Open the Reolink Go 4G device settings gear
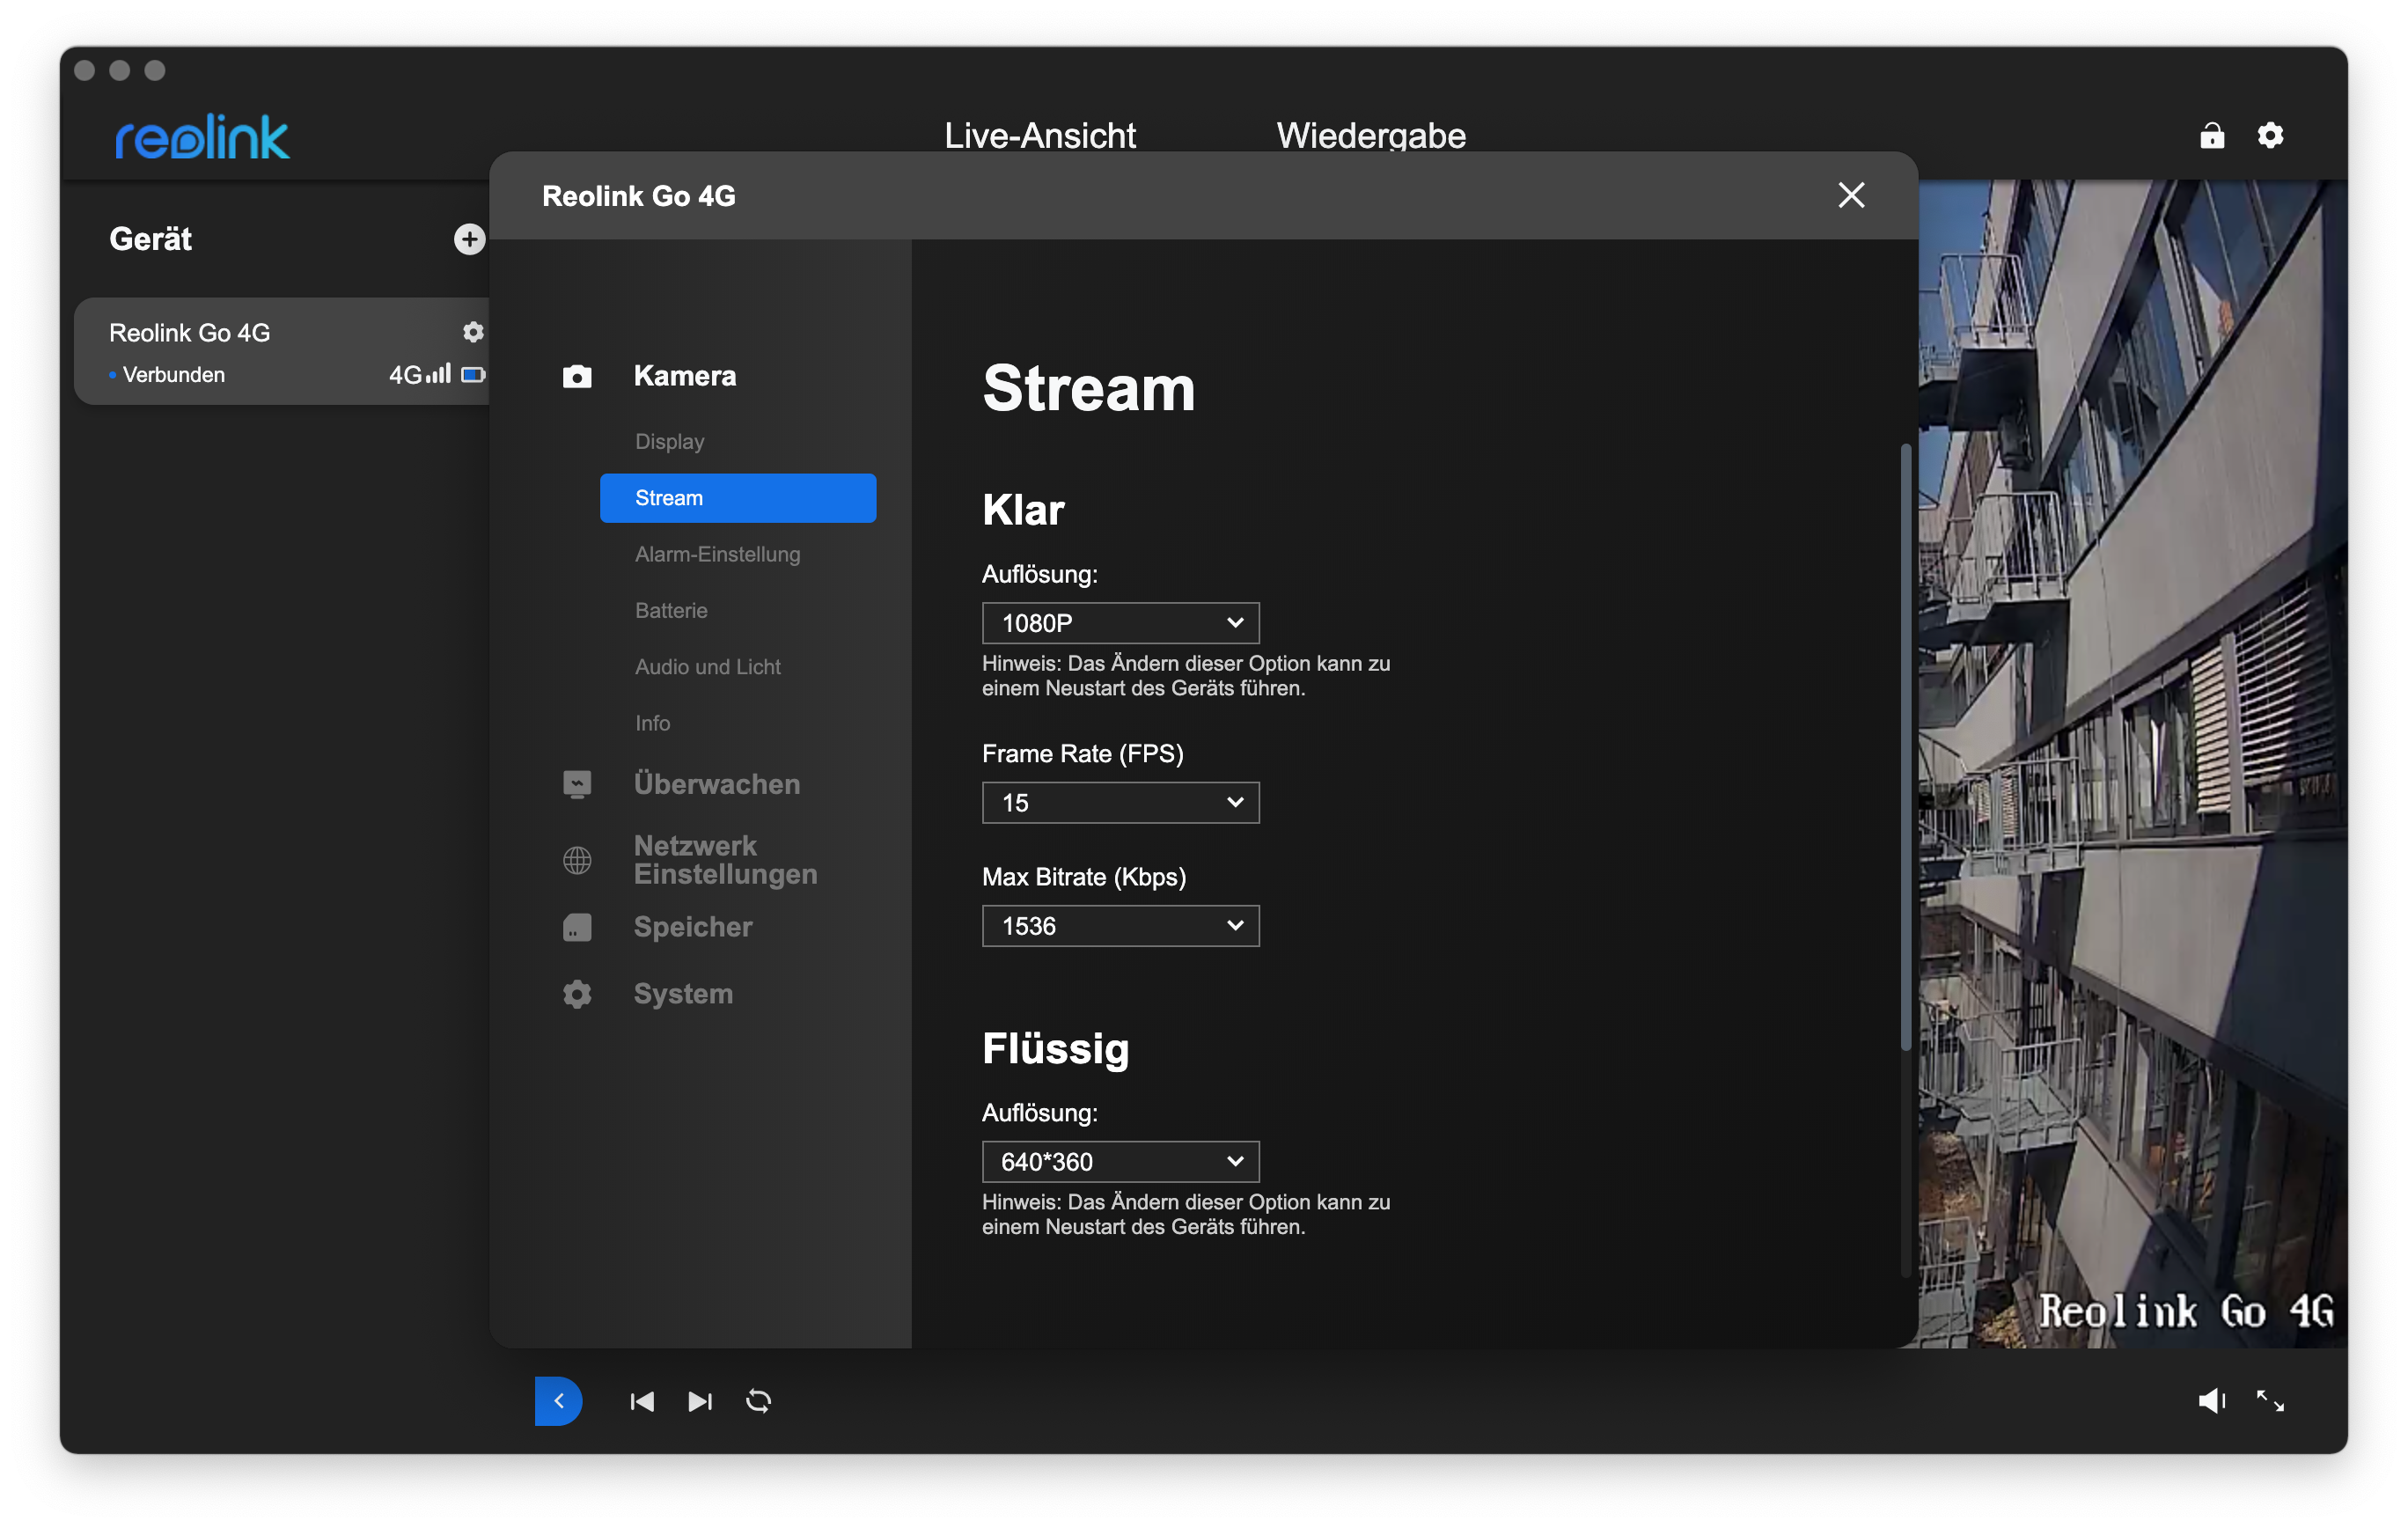This screenshot has height=1528, width=2408. tap(473, 332)
